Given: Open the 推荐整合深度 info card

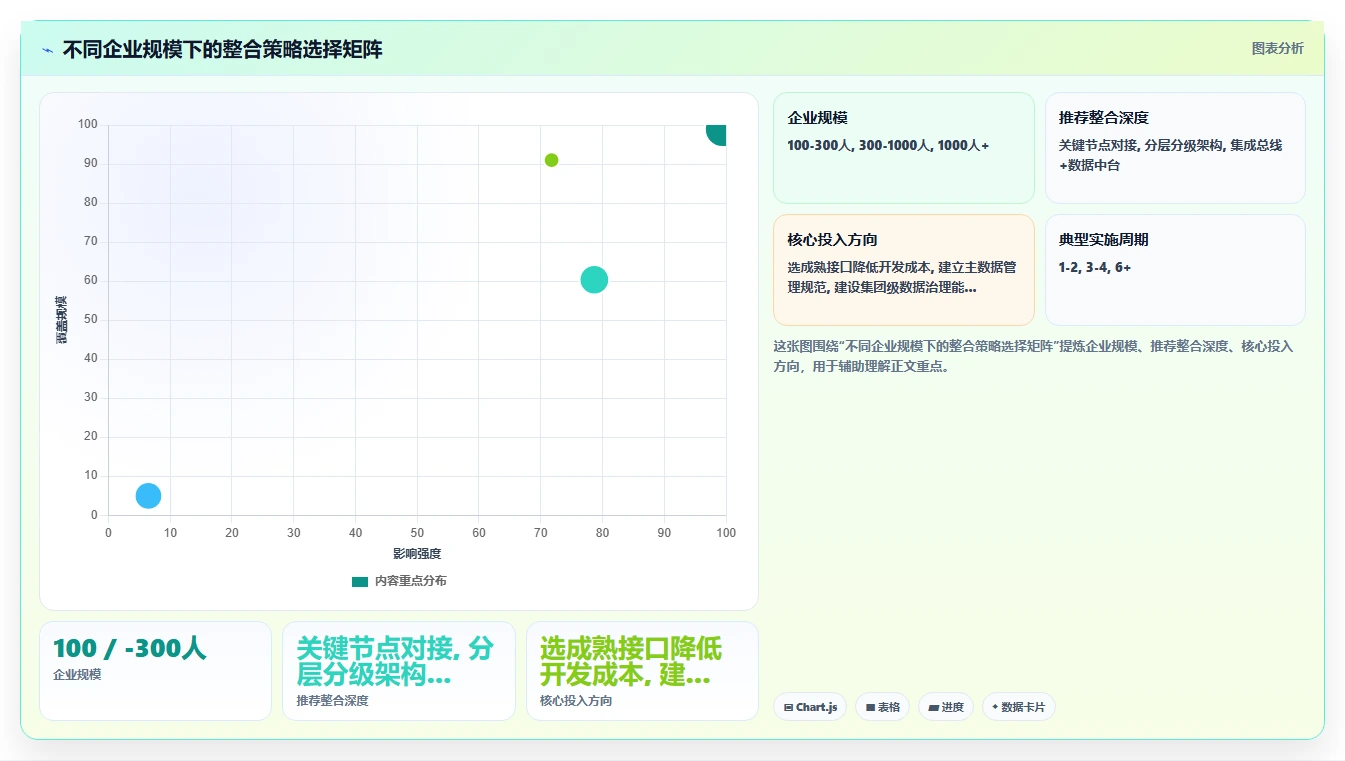Looking at the screenshot, I should tap(1175, 148).
